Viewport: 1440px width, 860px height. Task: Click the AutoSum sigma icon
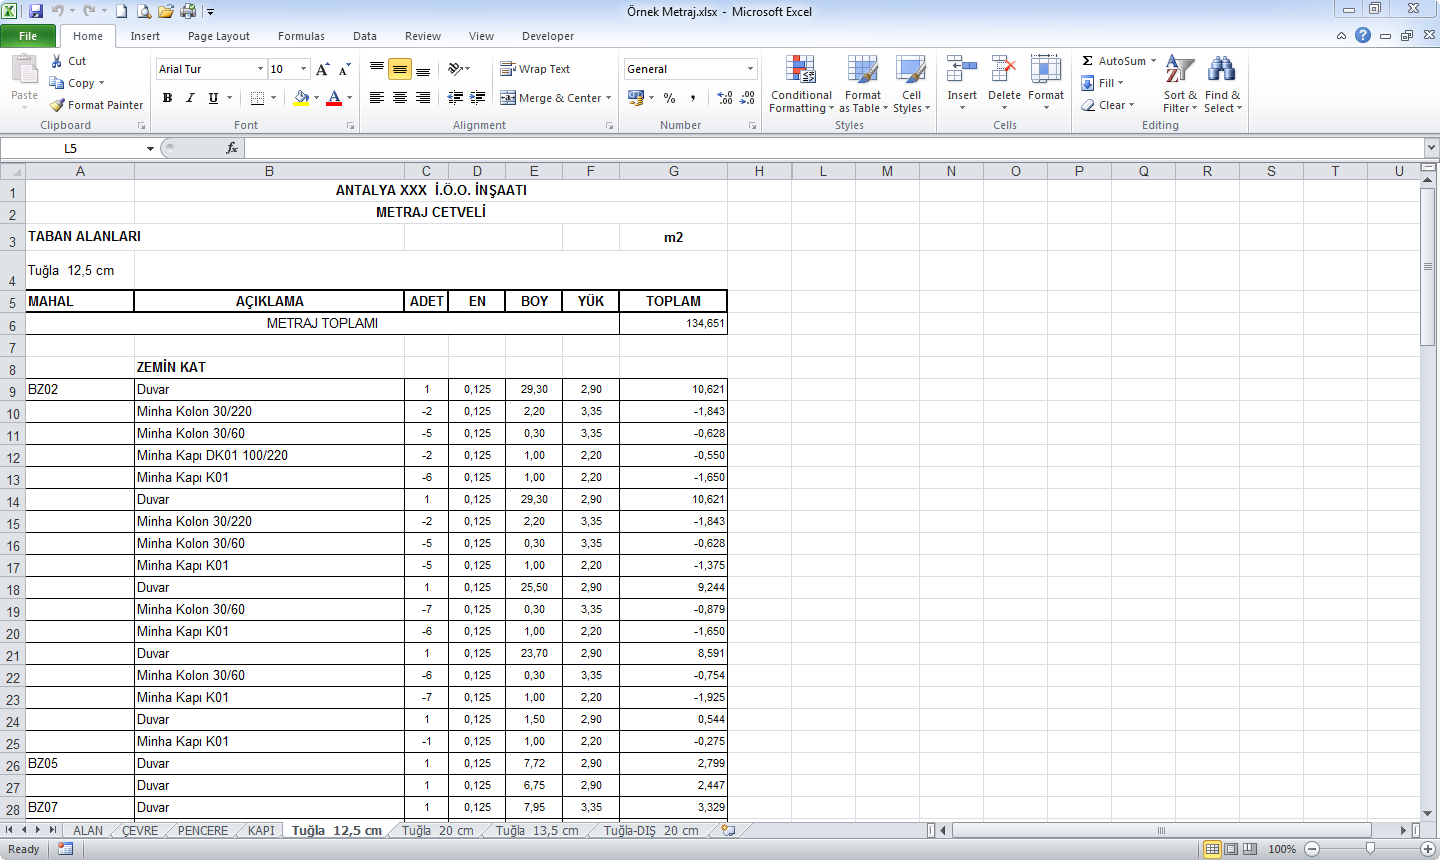1088,61
